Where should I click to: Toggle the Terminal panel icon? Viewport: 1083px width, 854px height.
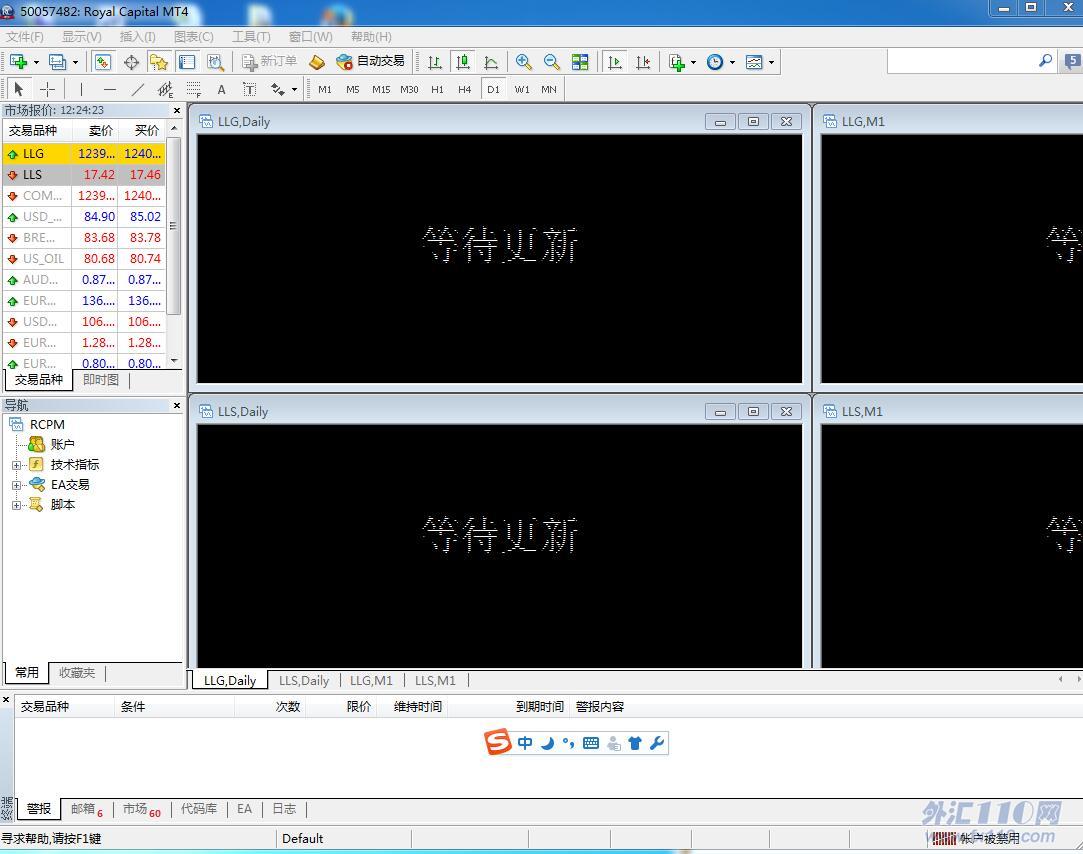(187, 62)
